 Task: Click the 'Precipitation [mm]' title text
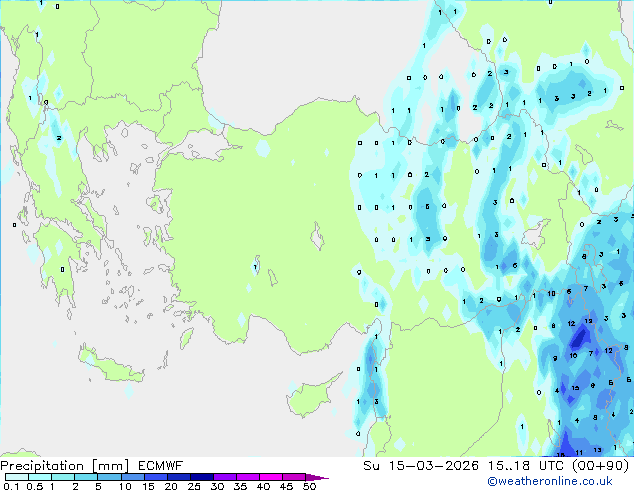65,466
